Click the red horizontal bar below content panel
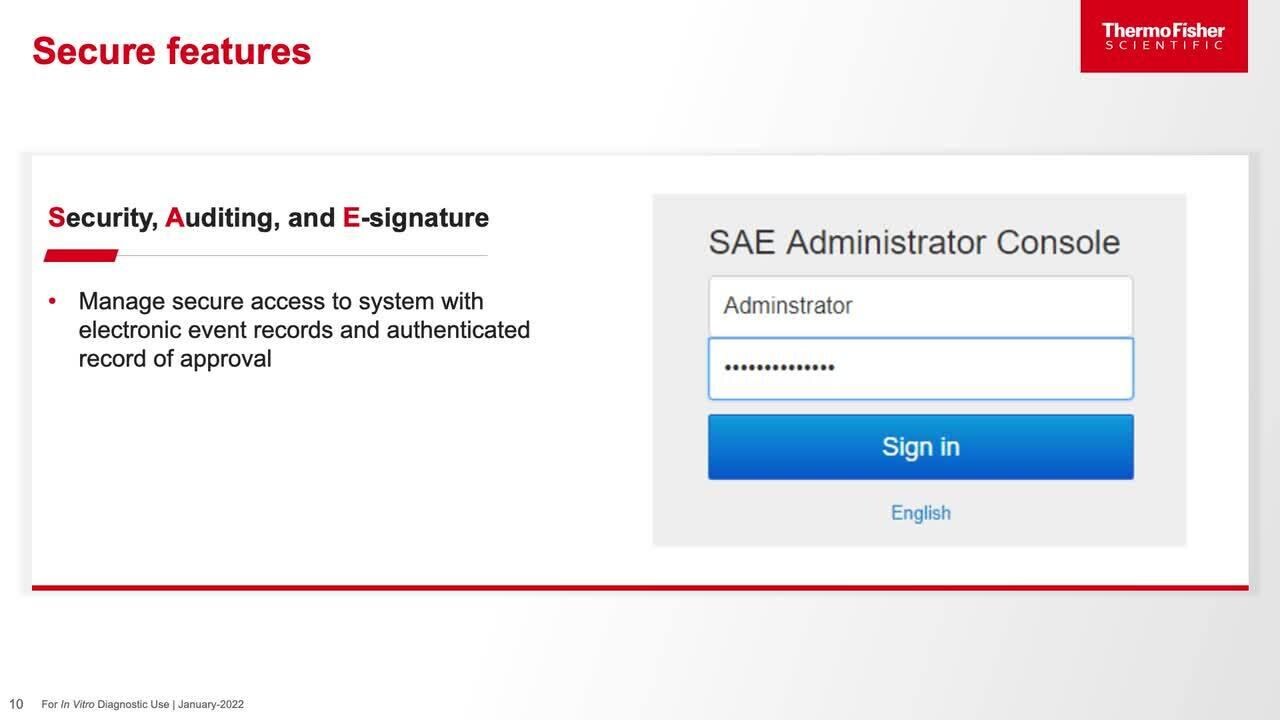This screenshot has height=720, width=1280. 640,588
